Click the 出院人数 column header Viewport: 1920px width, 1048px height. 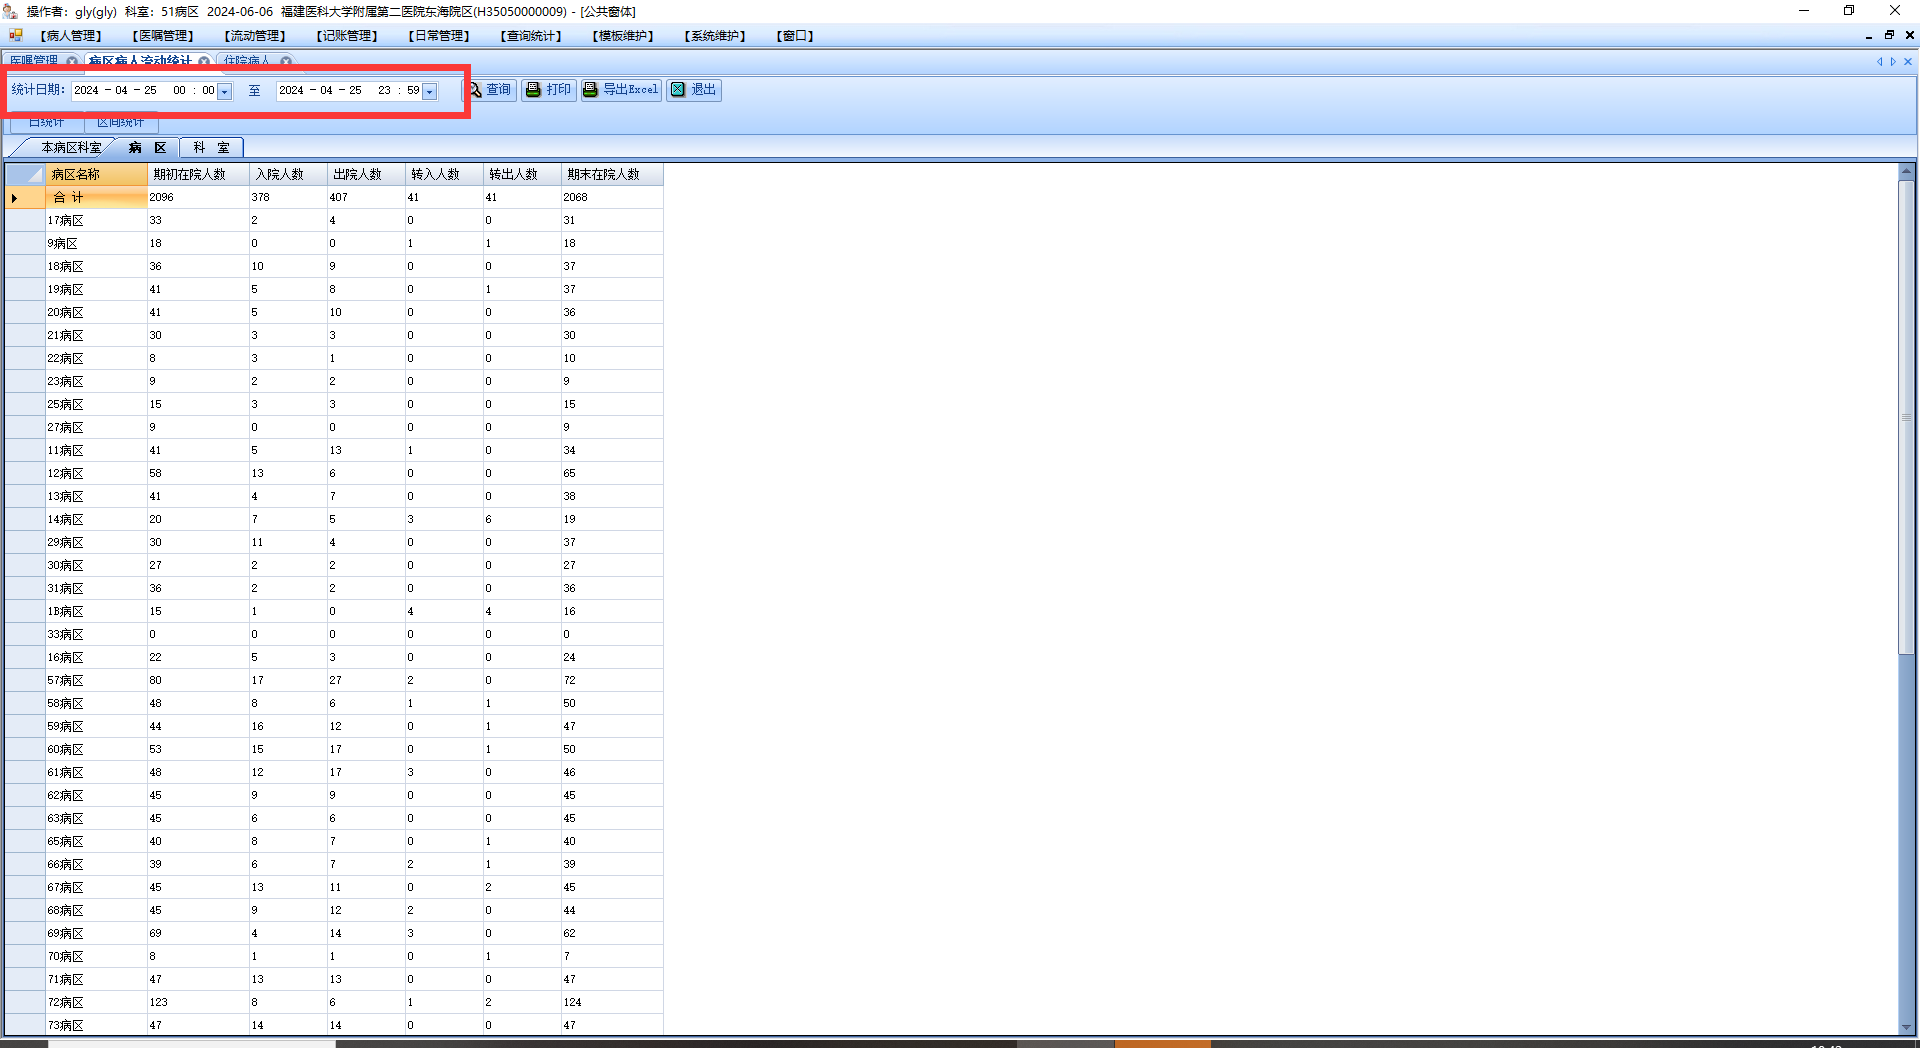367,174
